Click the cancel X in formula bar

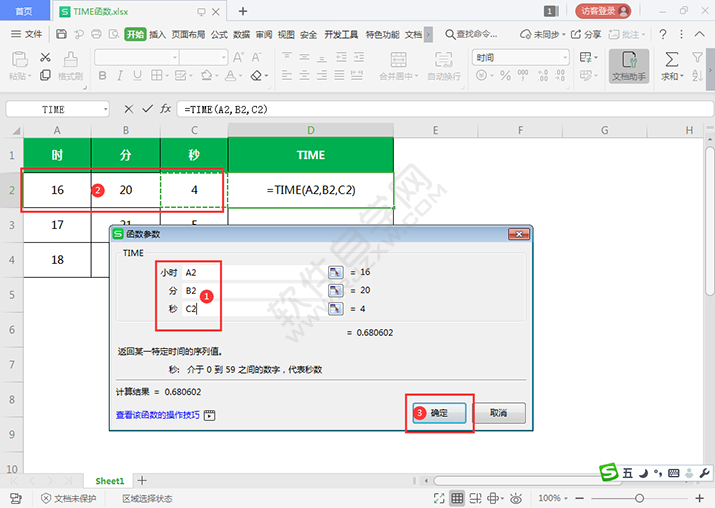(x=129, y=109)
